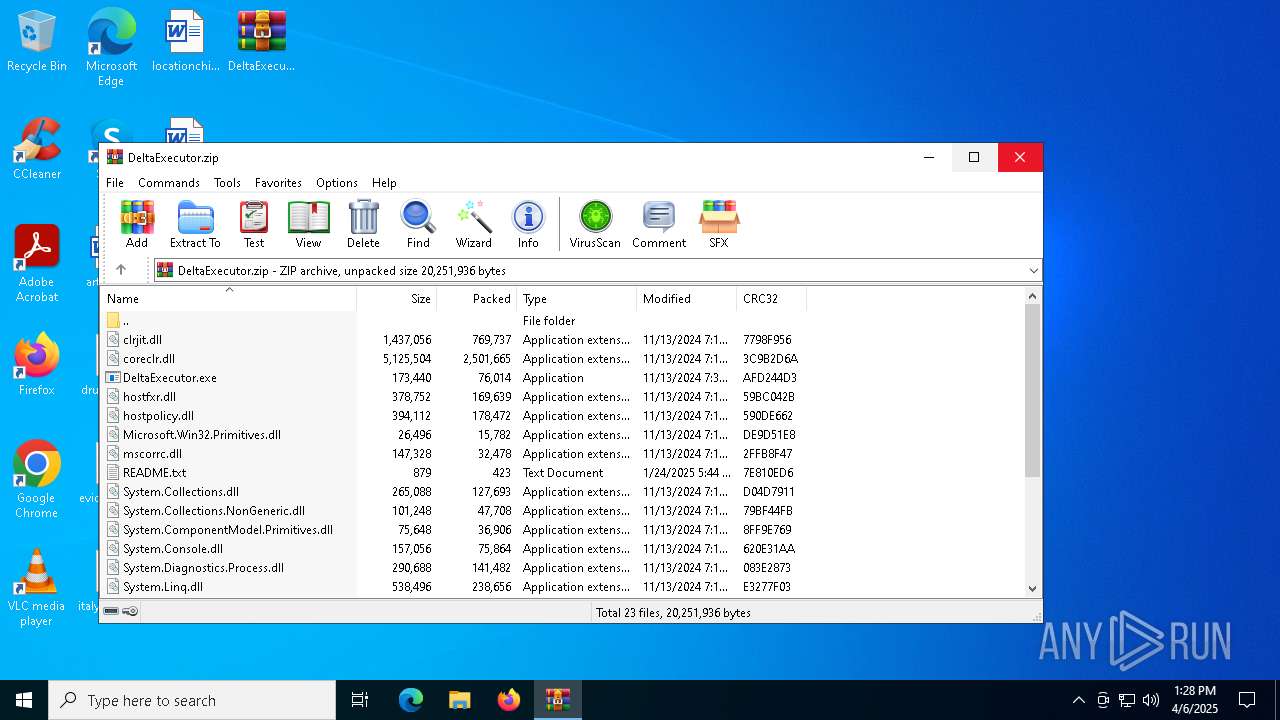Open Google Chrome desktop icon
The height and width of the screenshot is (720, 1280).
point(37,479)
